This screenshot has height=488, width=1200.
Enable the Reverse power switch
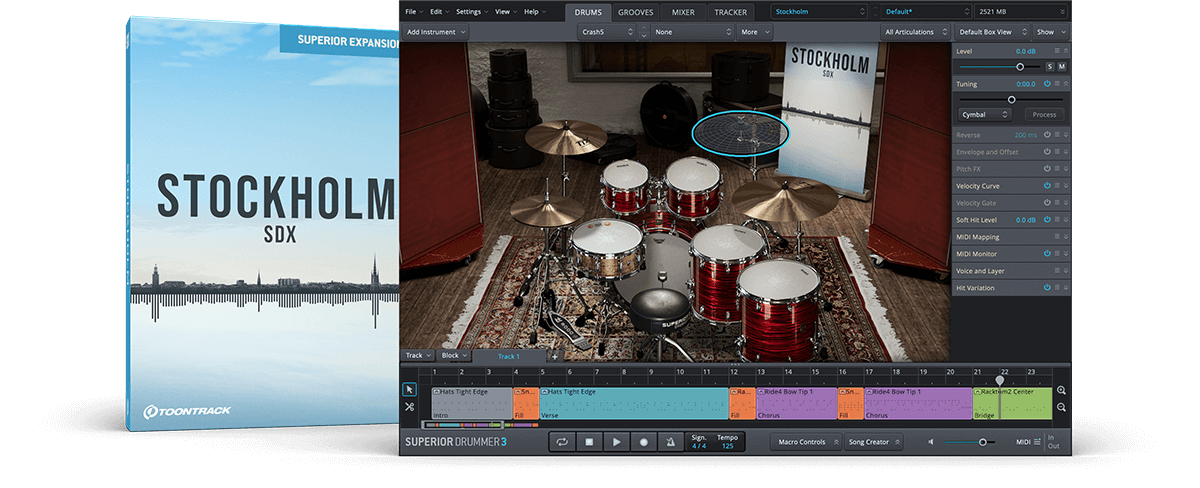[x=1047, y=135]
